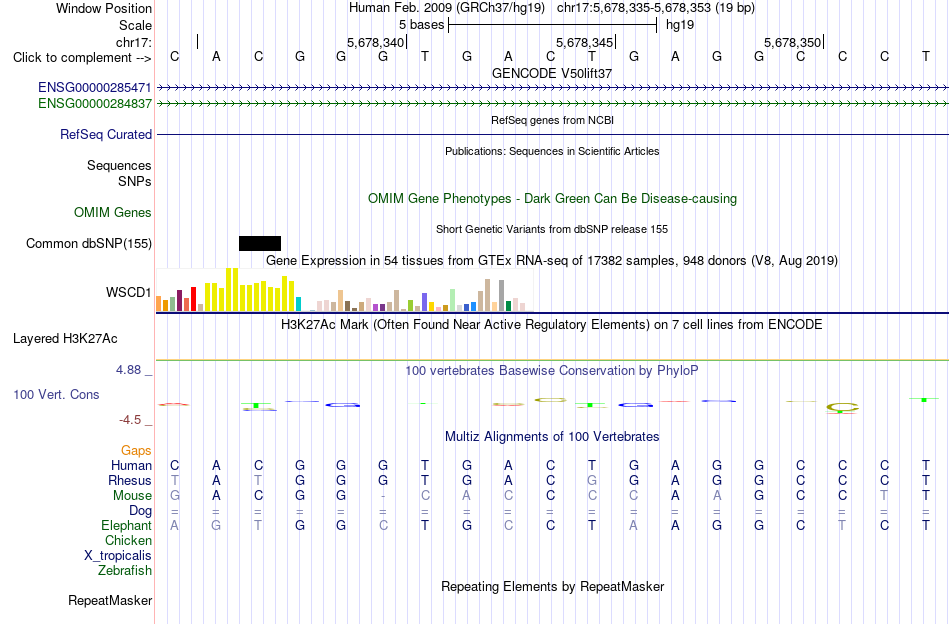This screenshot has width=950, height=624.
Task: Open the Common dbSNP(155) track label
Action: click(x=88, y=244)
